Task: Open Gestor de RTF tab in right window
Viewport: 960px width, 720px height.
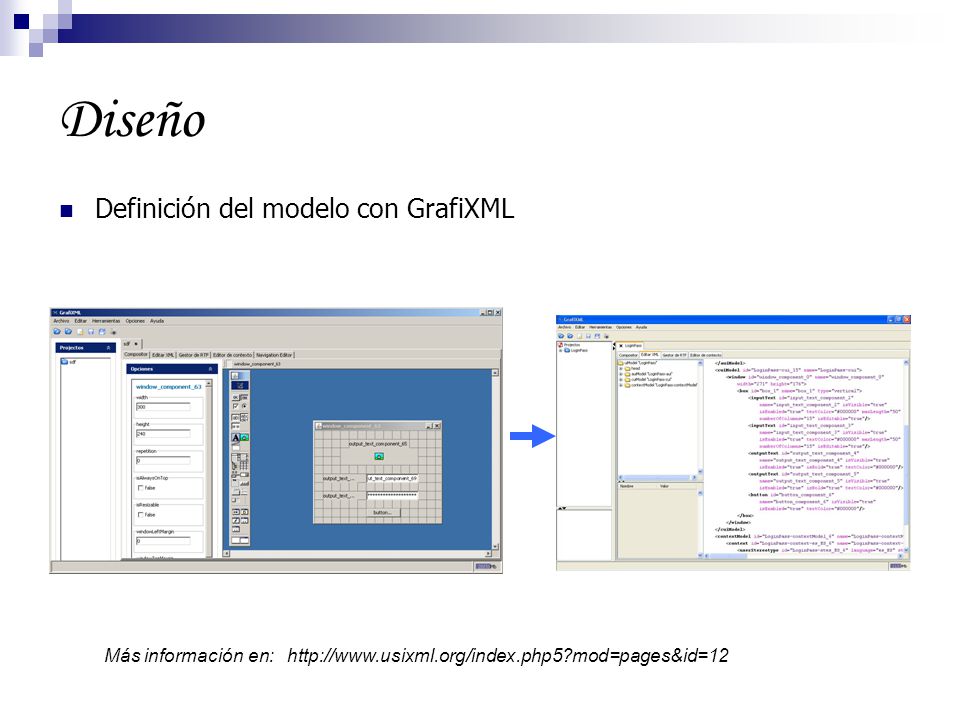Action: click(675, 355)
